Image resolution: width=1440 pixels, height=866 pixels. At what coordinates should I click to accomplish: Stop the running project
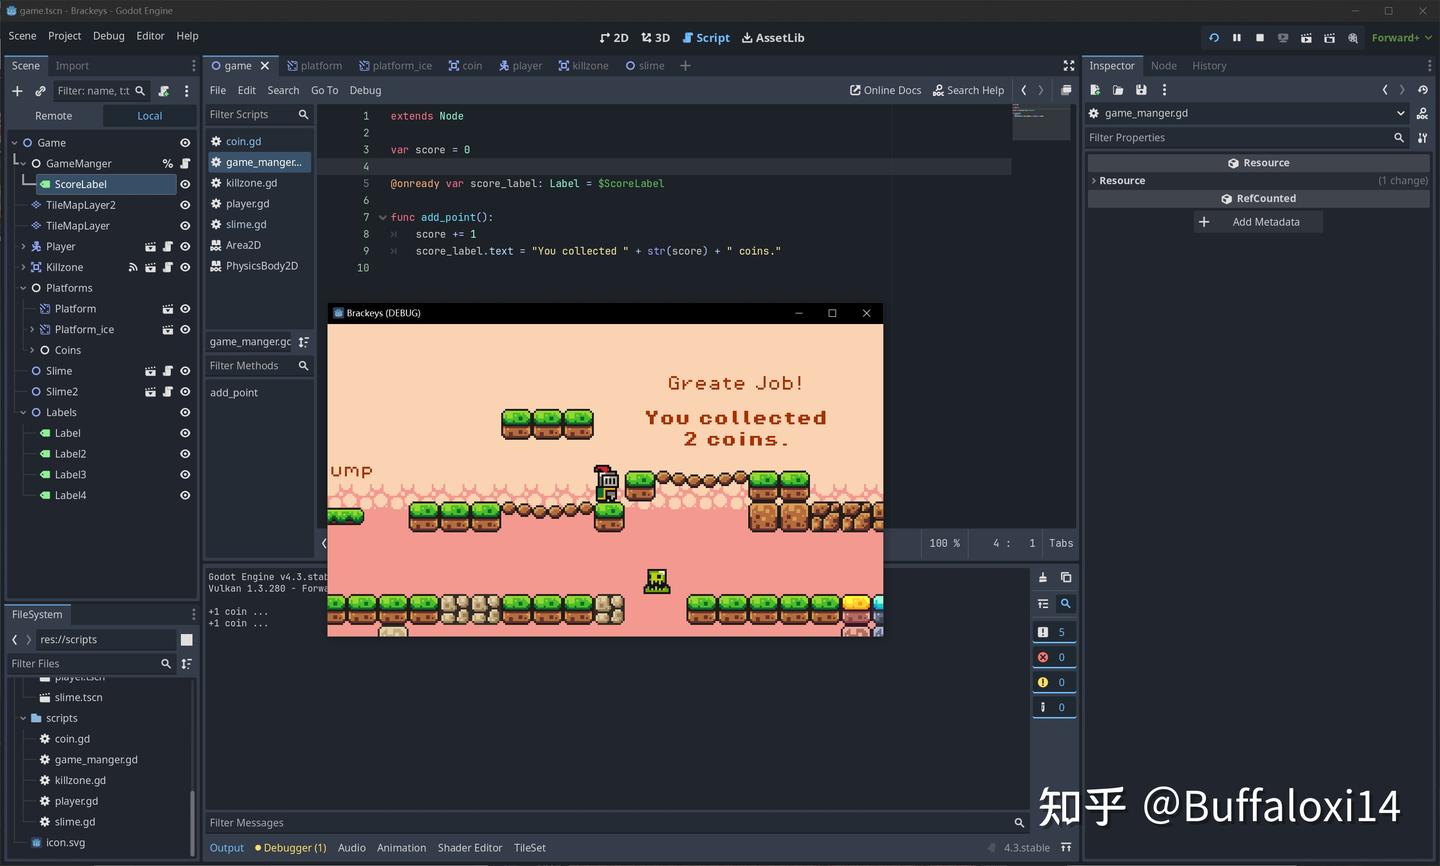(x=1259, y=37)
